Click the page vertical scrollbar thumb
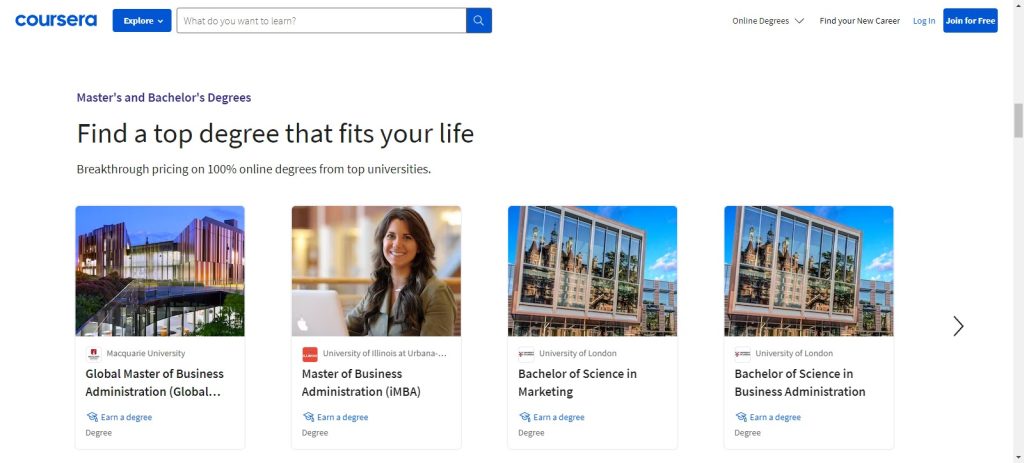Viewport: 1024px width, 463px height. coord(1018,119)
